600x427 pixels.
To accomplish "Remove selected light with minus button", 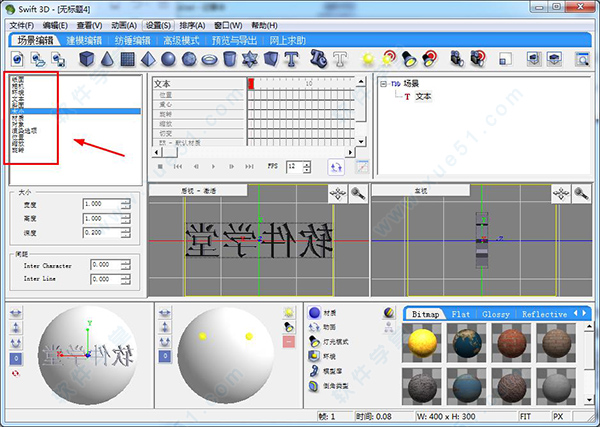I will tap(289, 342).
